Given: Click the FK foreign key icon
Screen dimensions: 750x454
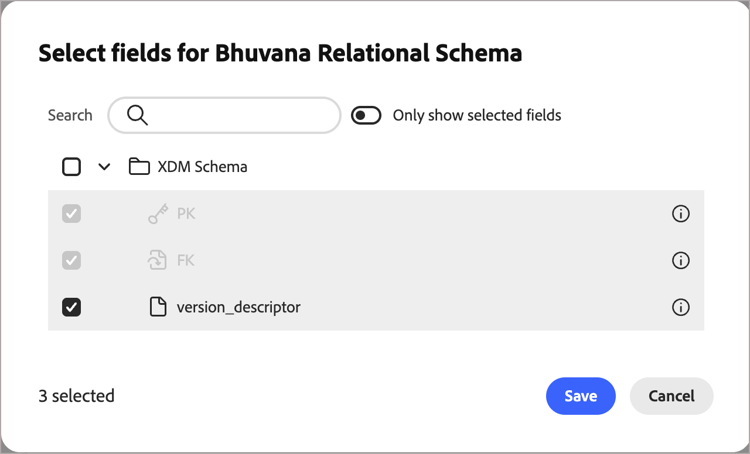Looking at the screenshot, I should click(157, 260).
